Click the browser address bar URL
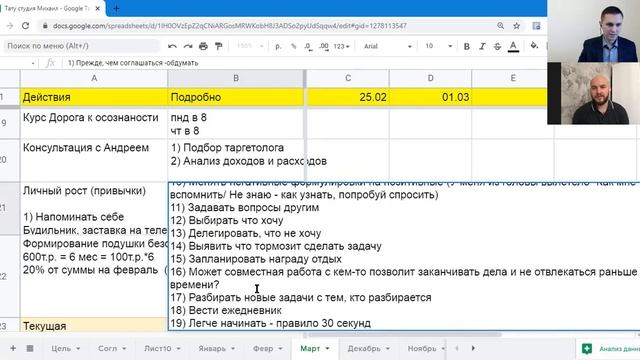The width and height of the screenshot is (640, 360). 229,26
